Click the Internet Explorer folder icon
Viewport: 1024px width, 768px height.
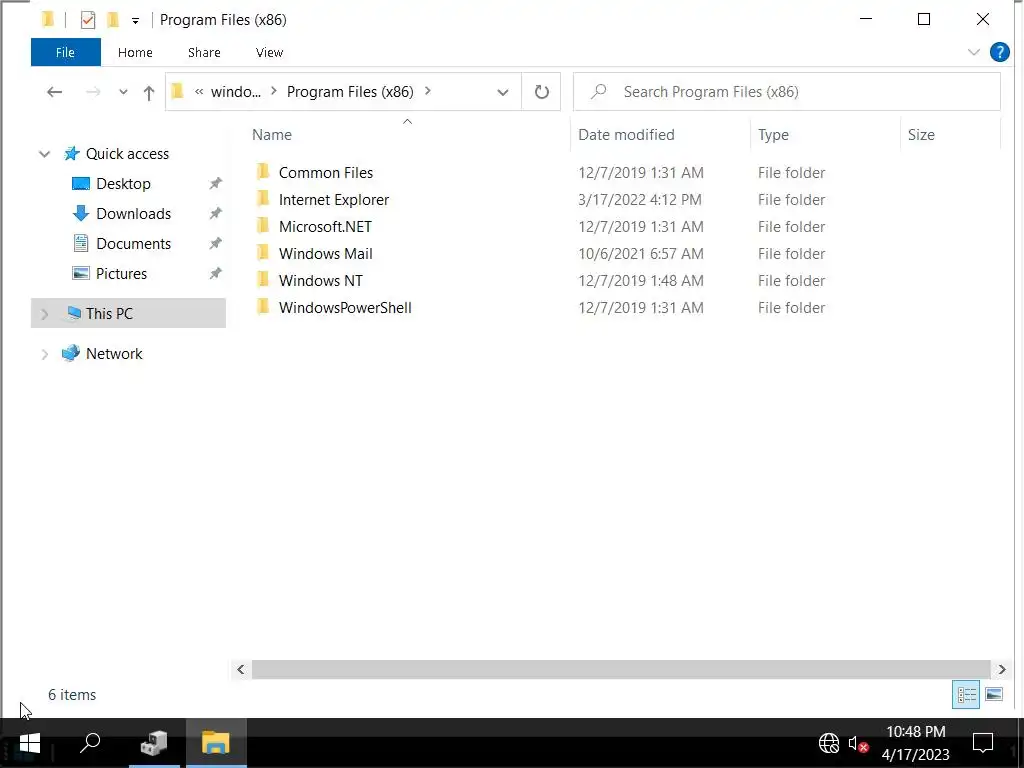point(263,199)
